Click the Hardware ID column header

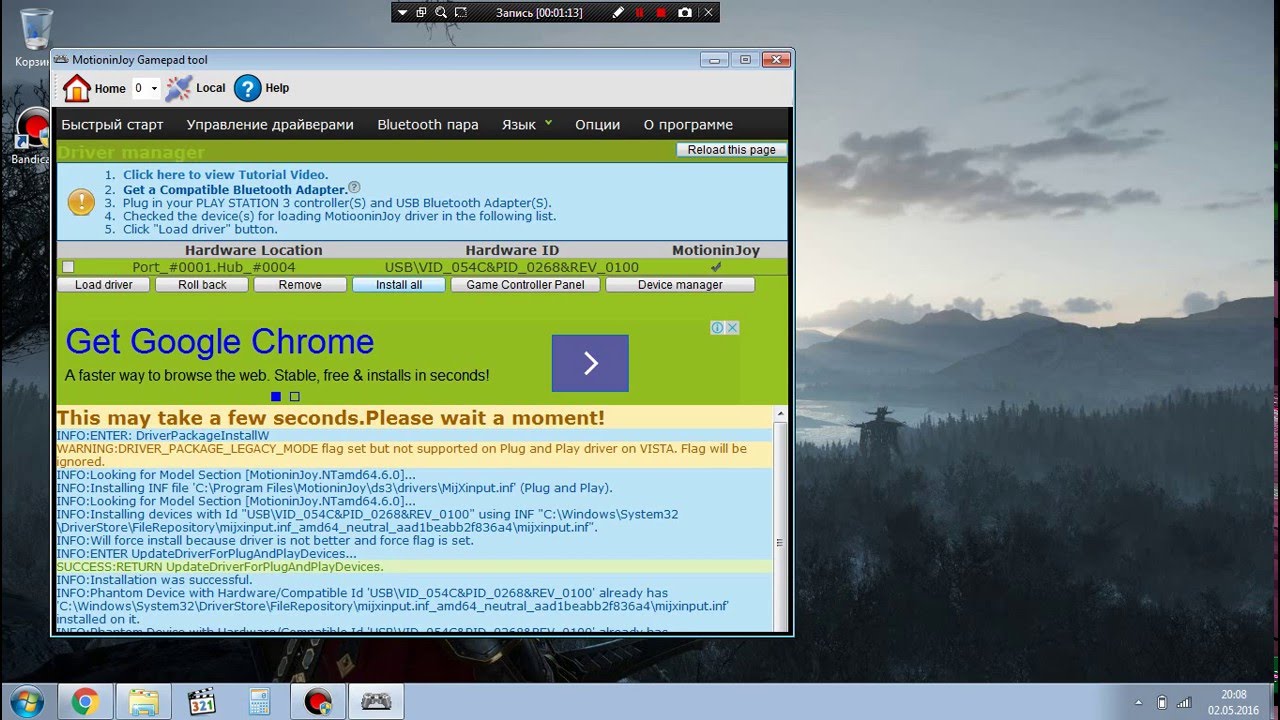512,250
